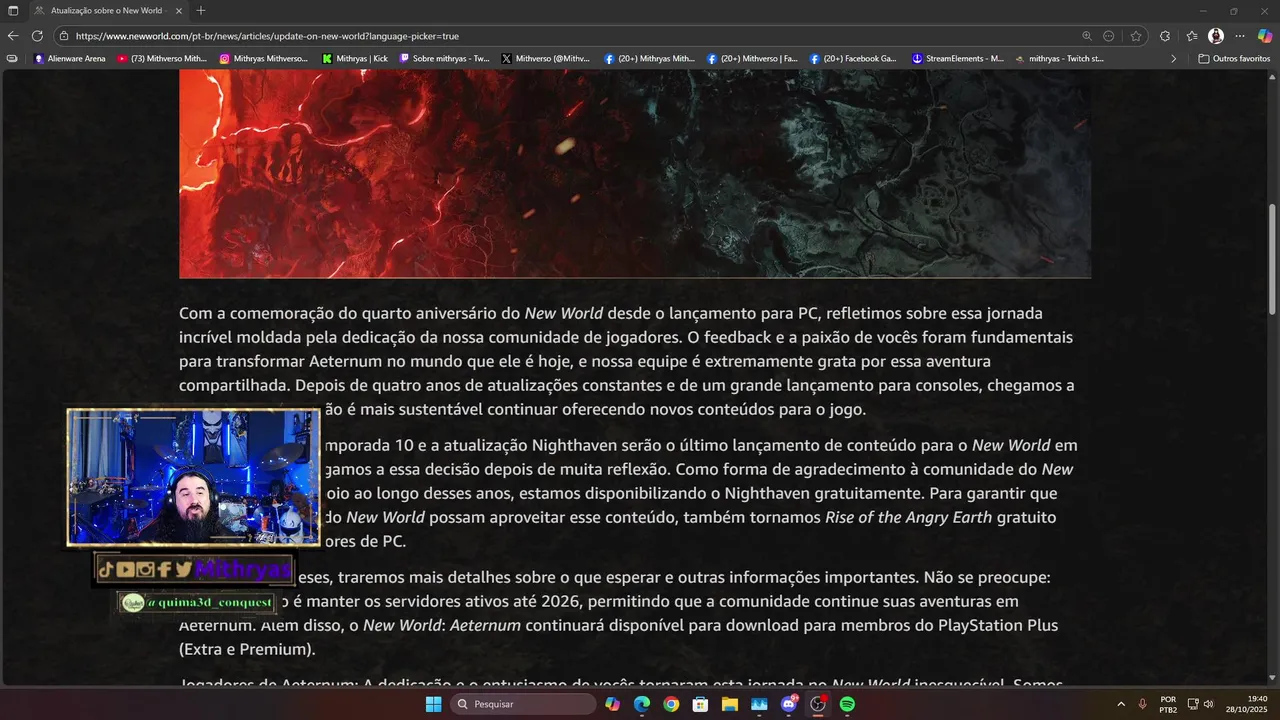The width and height of the screenshot is (1280, 720).
Task: Switch to Microsoft Edge in taskbar
Action: [642, 704]
